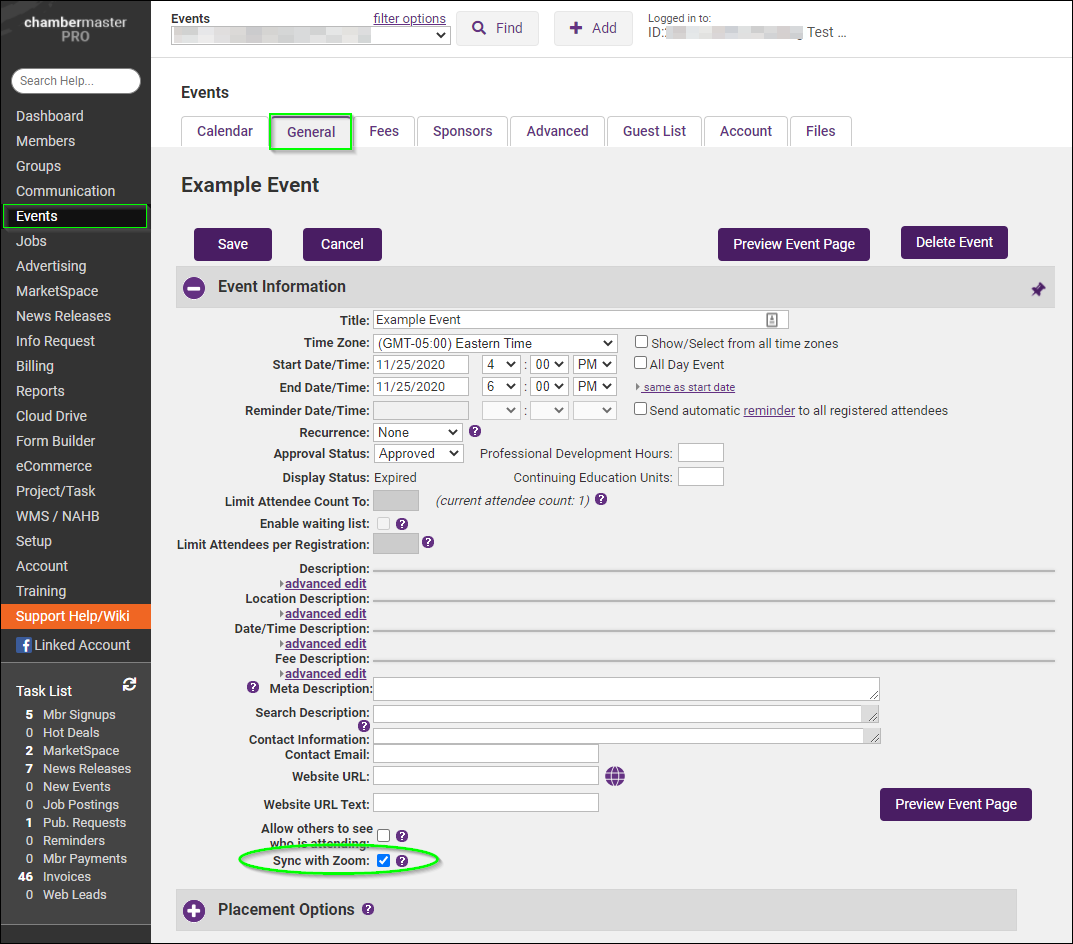Screen dimensions: 1073x944
Task: Check Allow others to see who is attending
Action: point(384,835)
